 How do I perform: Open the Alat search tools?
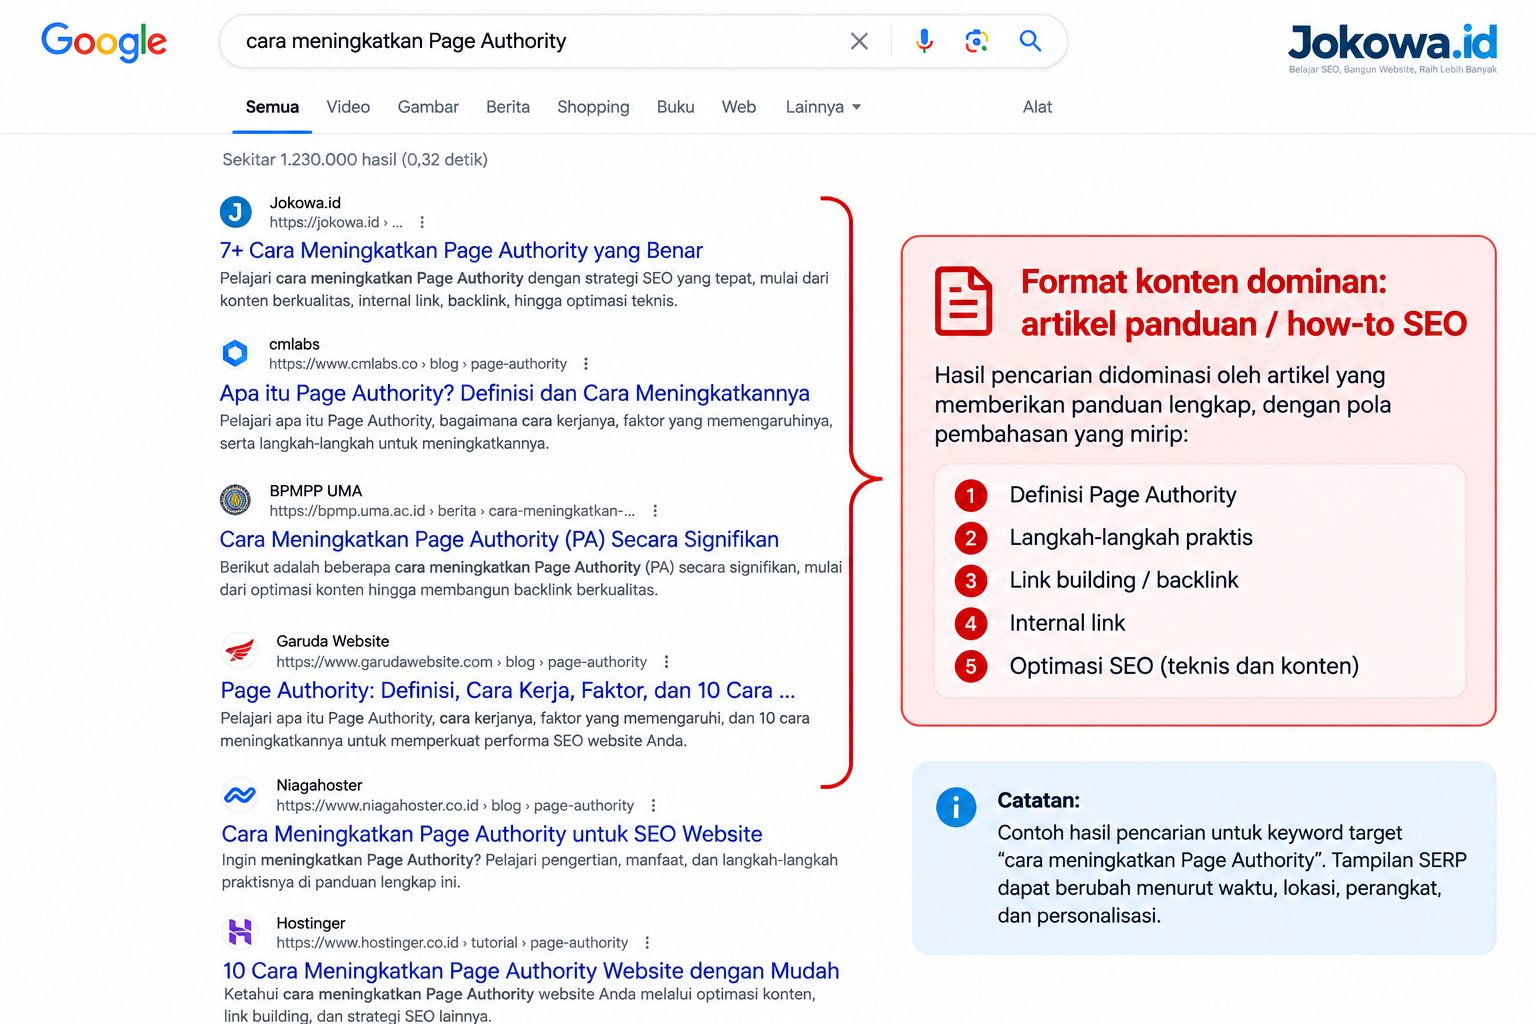tap(1037, 107)
